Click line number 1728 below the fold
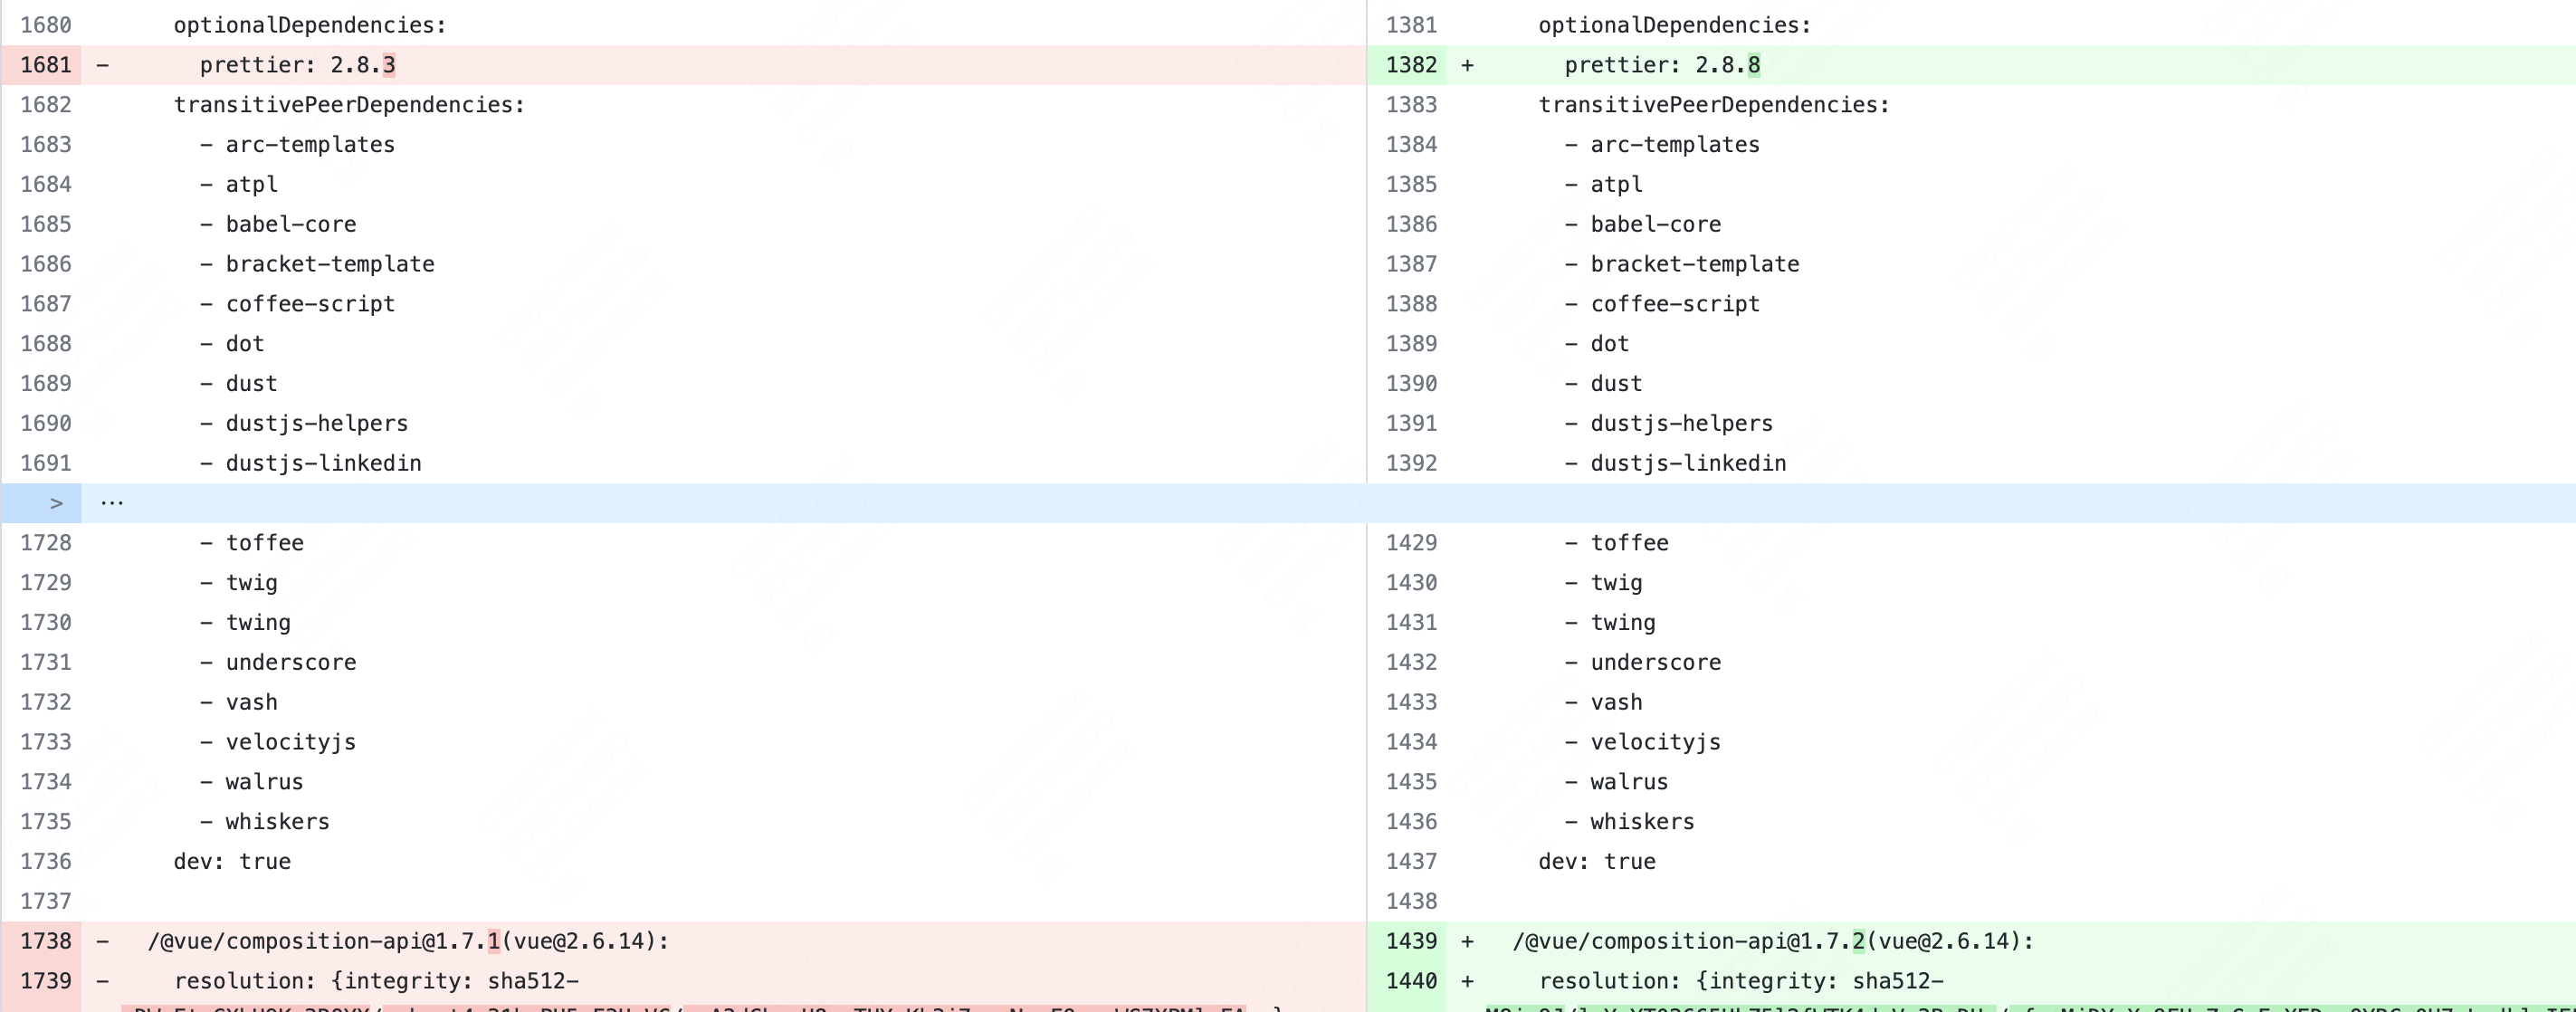 (x=46, y=543)
